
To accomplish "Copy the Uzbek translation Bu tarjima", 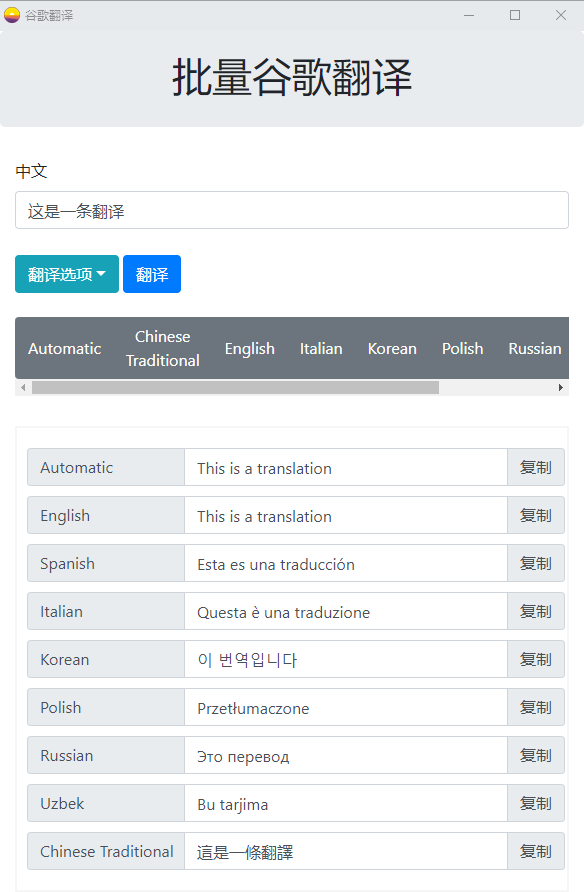I will point(535,803).
